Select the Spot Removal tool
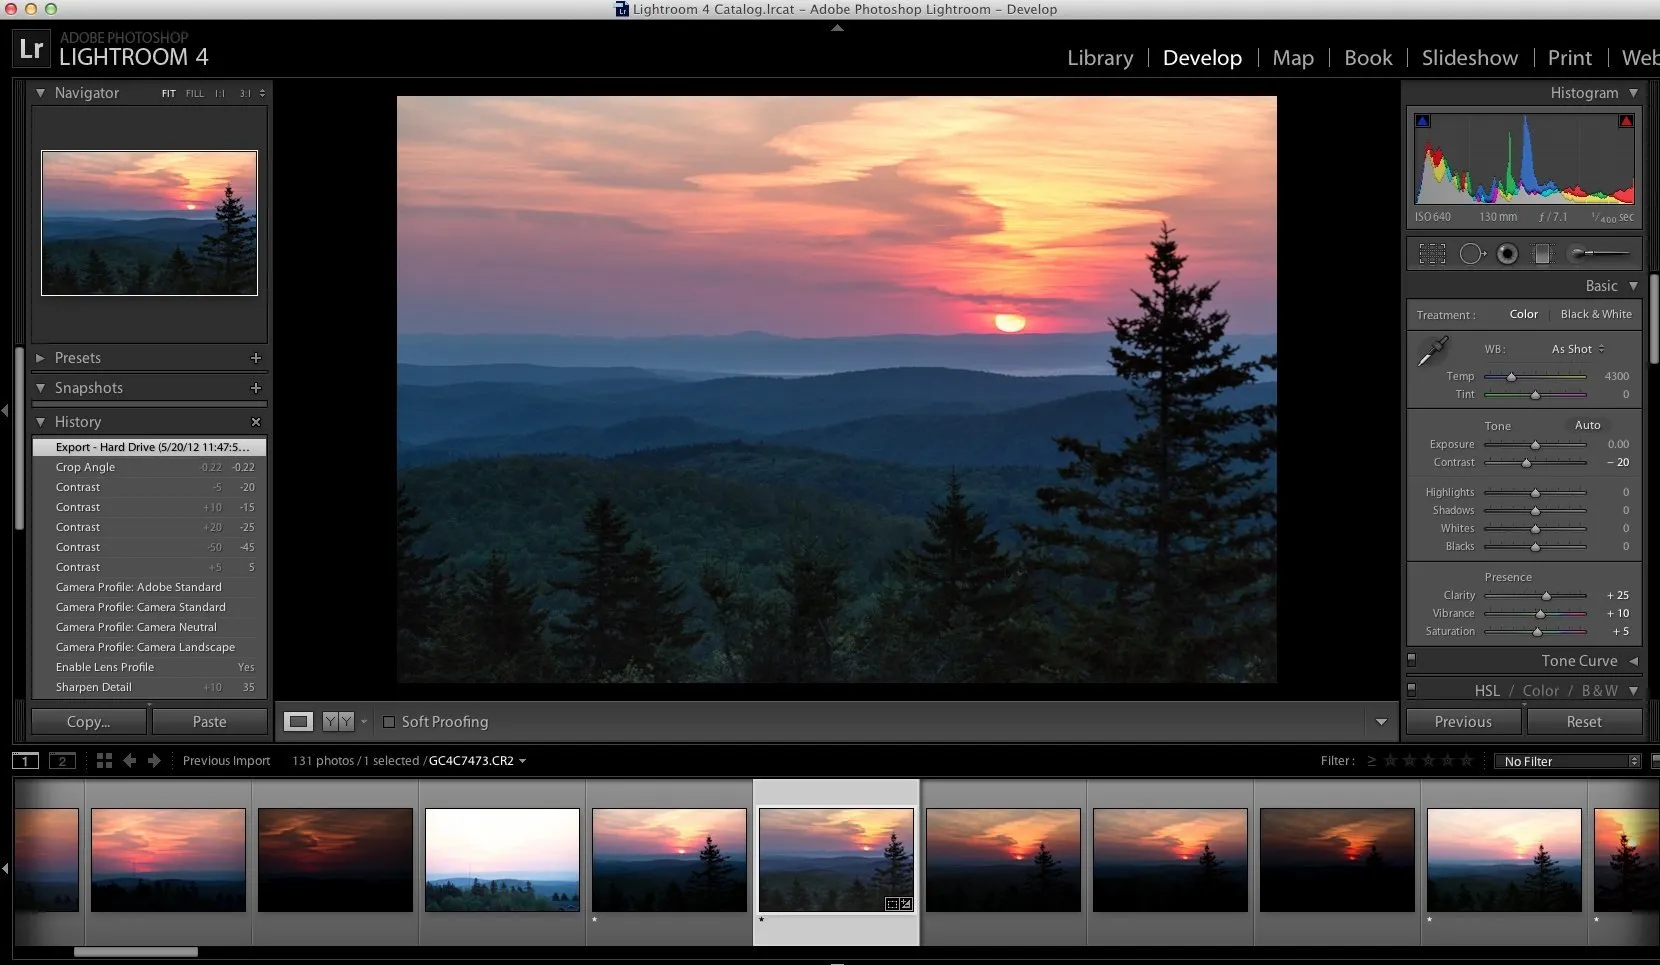1660x965 pixels. [1471, 253]
